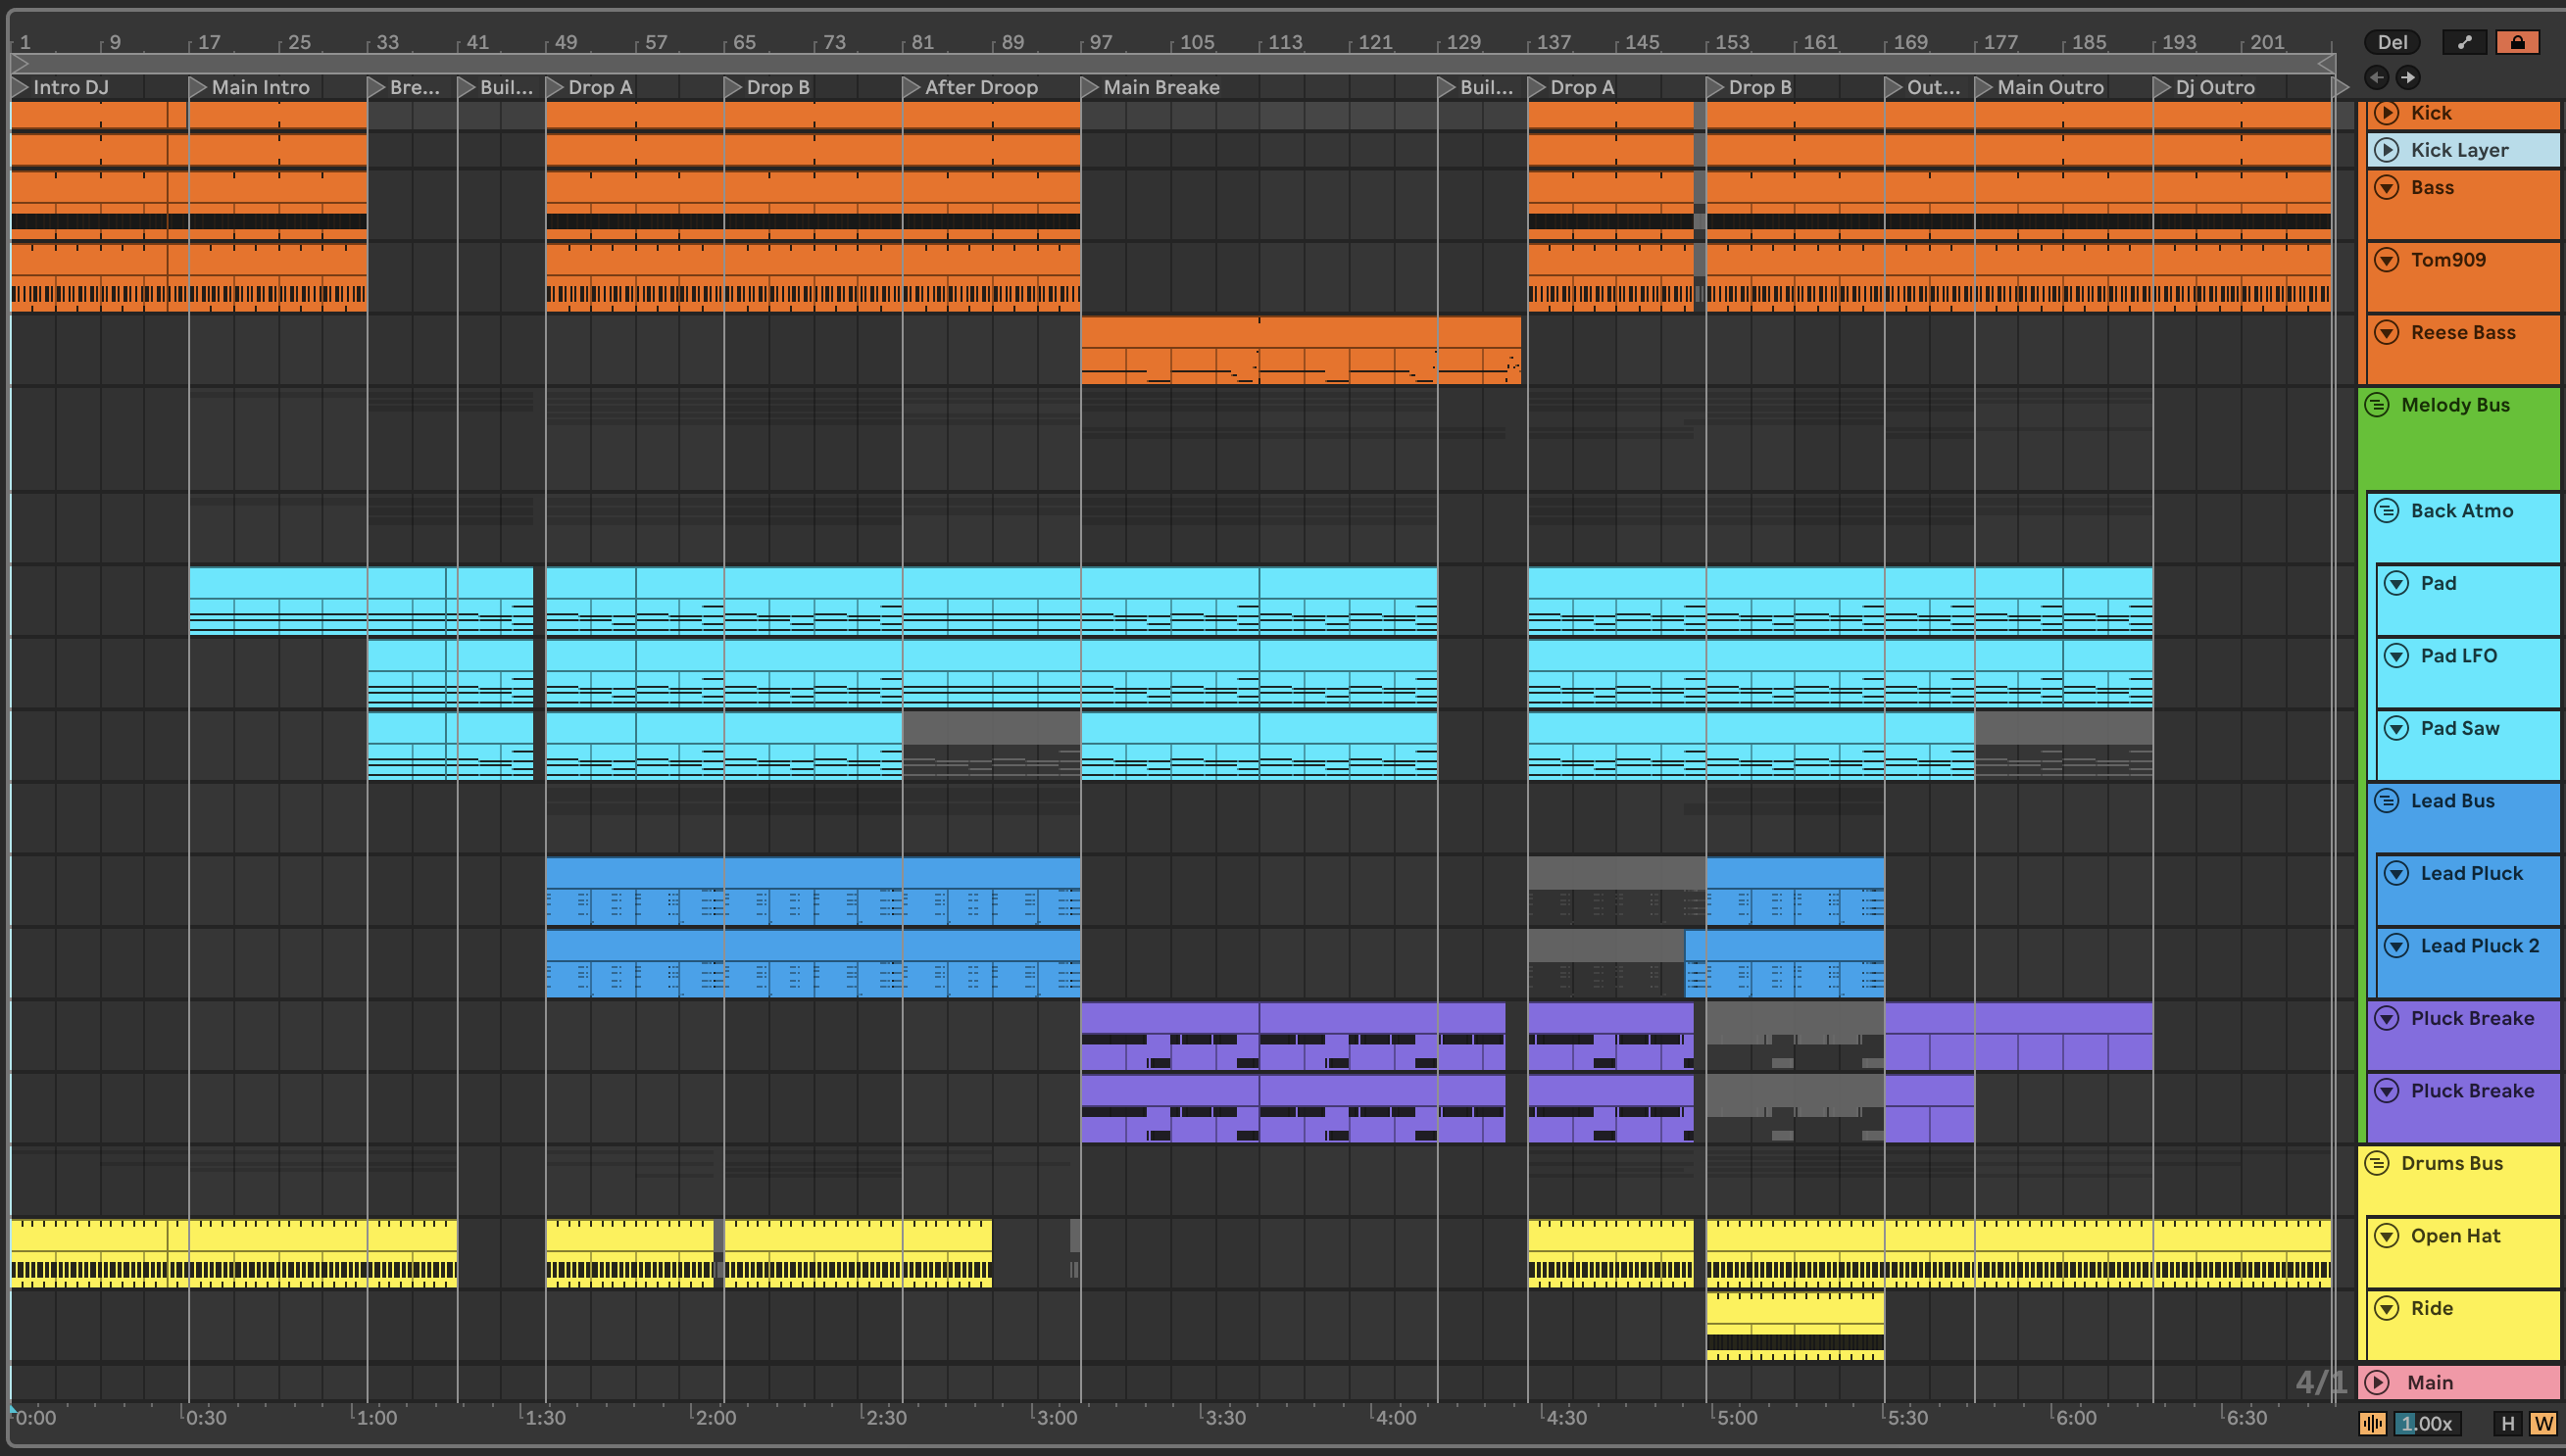Unfold the Main track triangle
The height and width of the screenshot is (1456, 2566).
coord(2378,1383)
